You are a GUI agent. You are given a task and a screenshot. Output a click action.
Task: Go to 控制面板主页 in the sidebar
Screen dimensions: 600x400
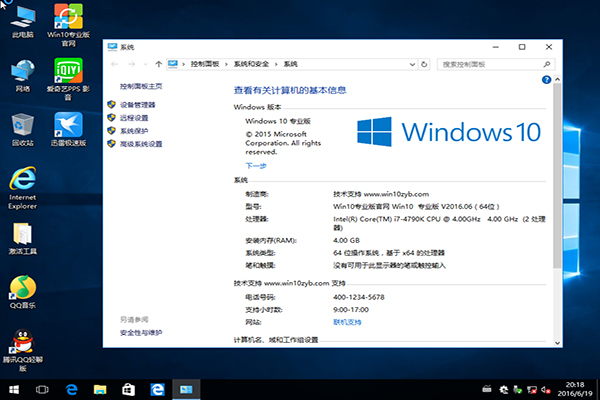140,87
